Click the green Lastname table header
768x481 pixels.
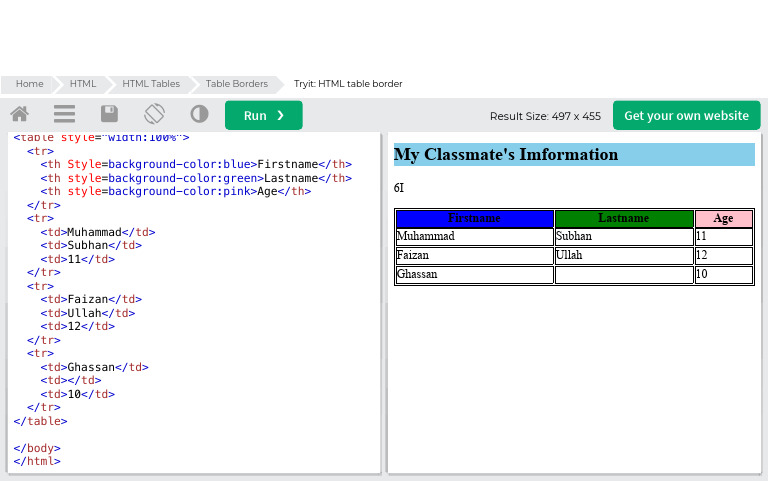point(623,218)
